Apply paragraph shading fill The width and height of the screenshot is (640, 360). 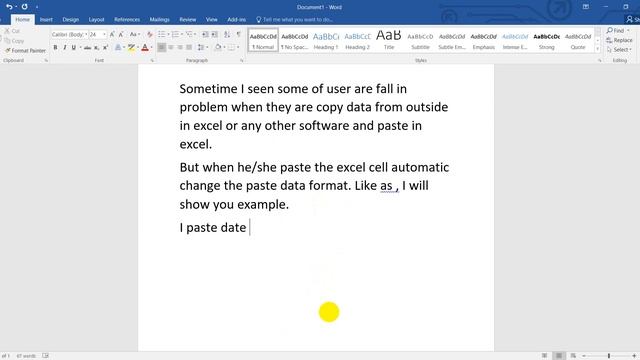click(x=218, y=48)
